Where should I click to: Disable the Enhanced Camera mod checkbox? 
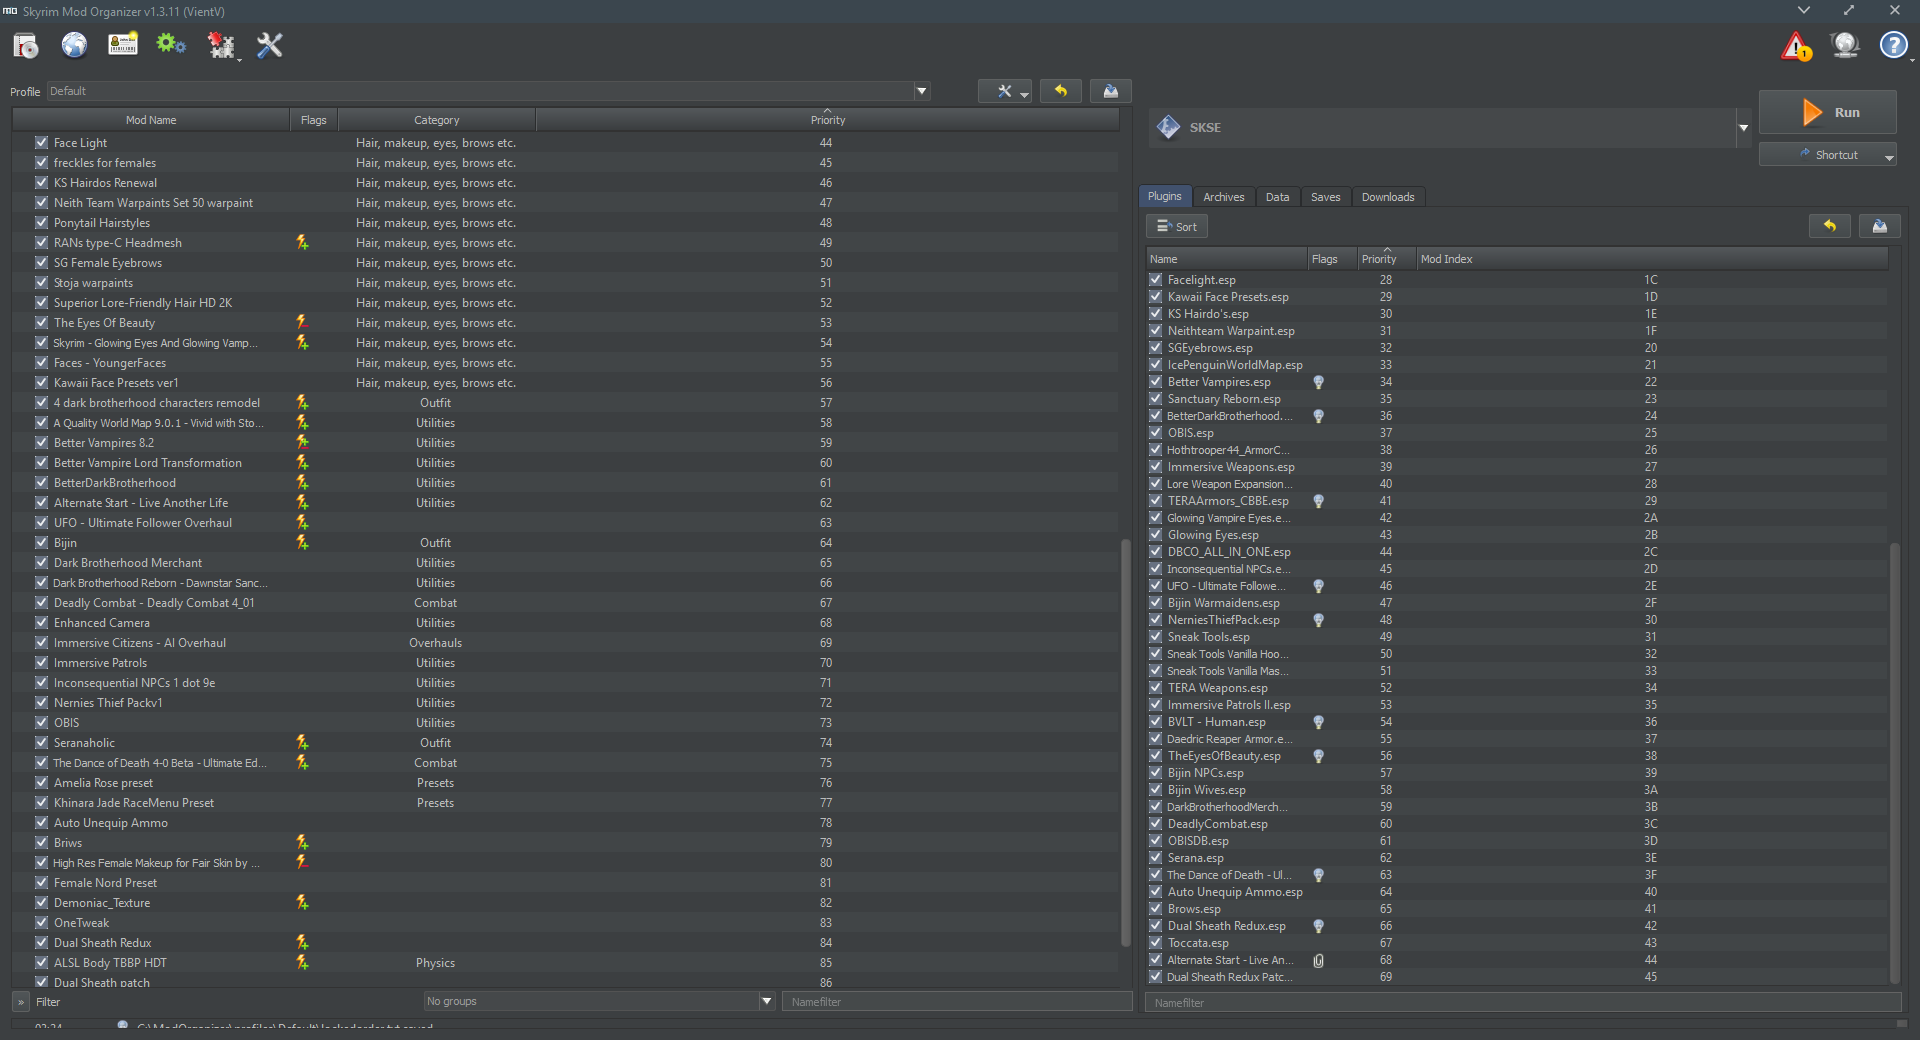(41, 622)
